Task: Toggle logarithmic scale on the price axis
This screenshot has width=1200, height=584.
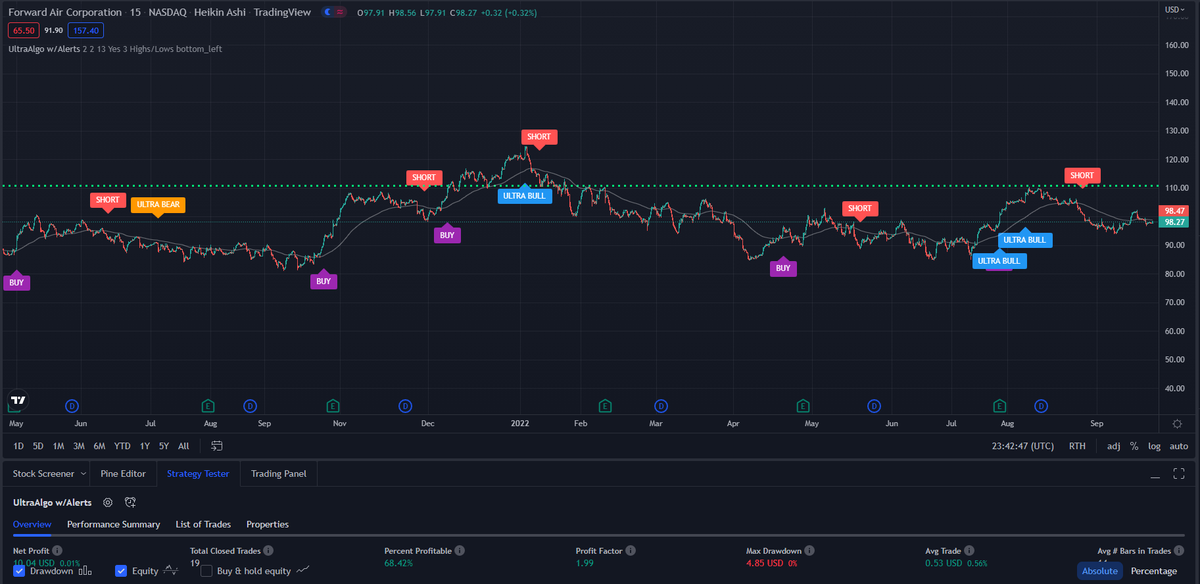Action: [x=1154, y=446]
